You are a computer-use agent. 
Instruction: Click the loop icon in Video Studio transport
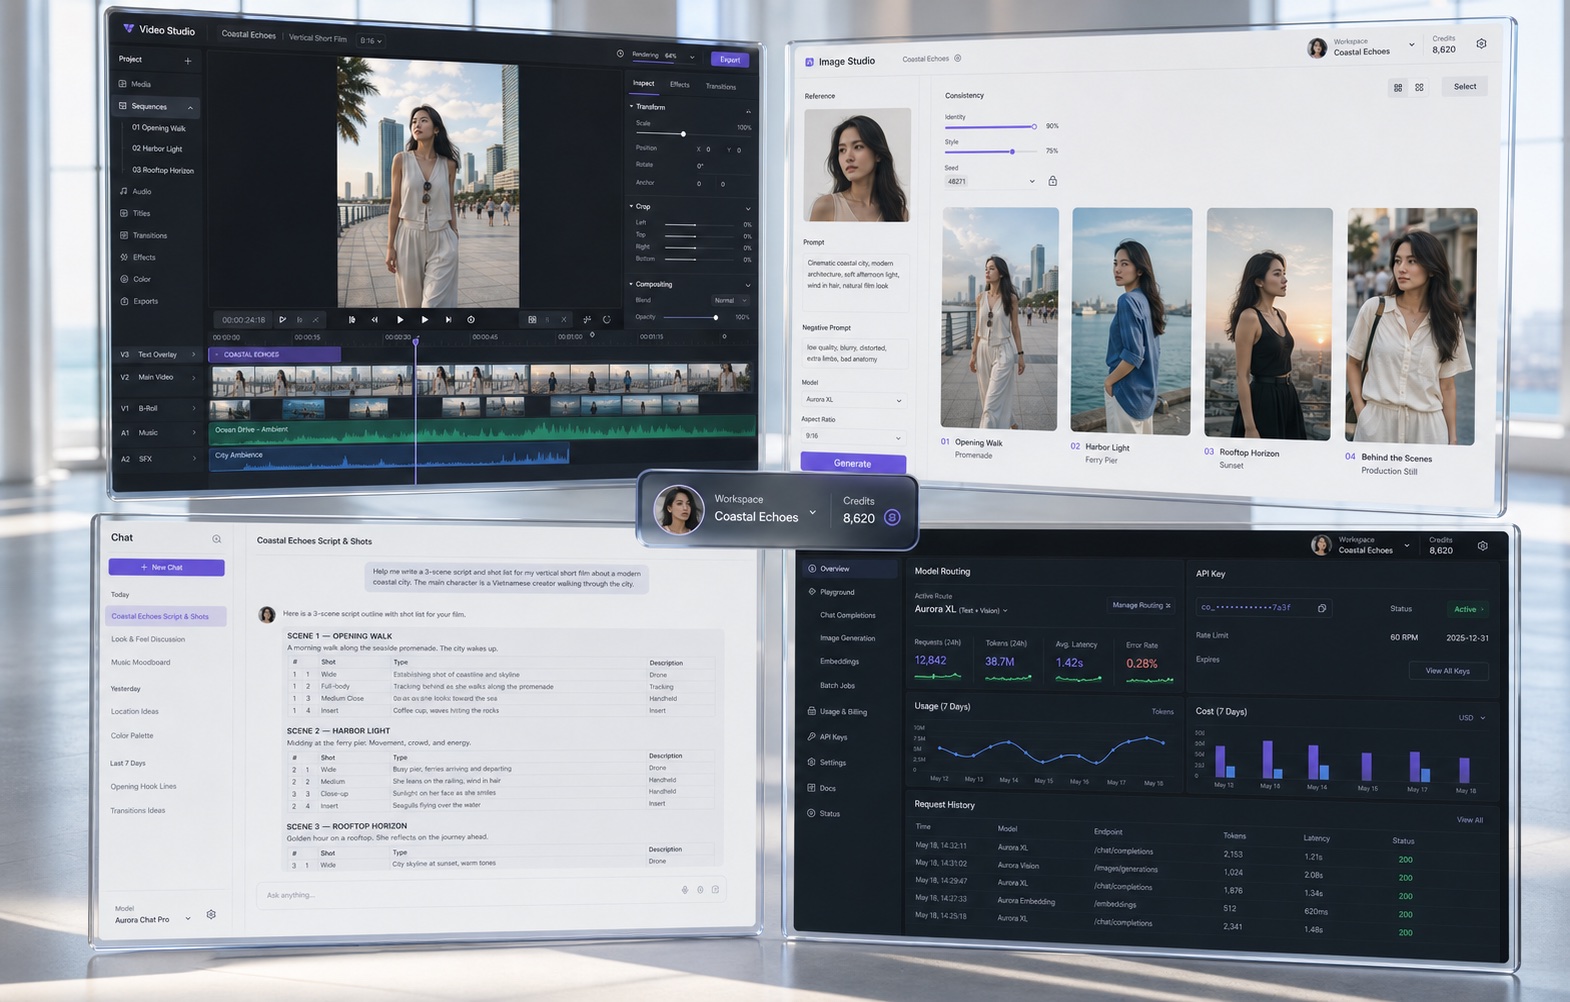pyautogui.click(x=606, y=320)
